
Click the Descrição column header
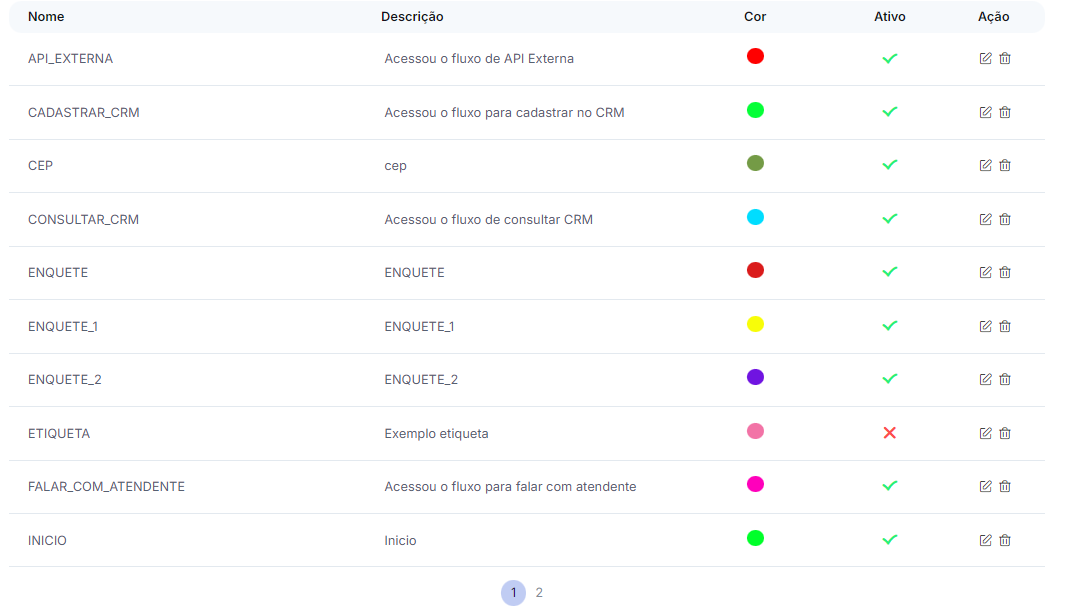point(412,17)
